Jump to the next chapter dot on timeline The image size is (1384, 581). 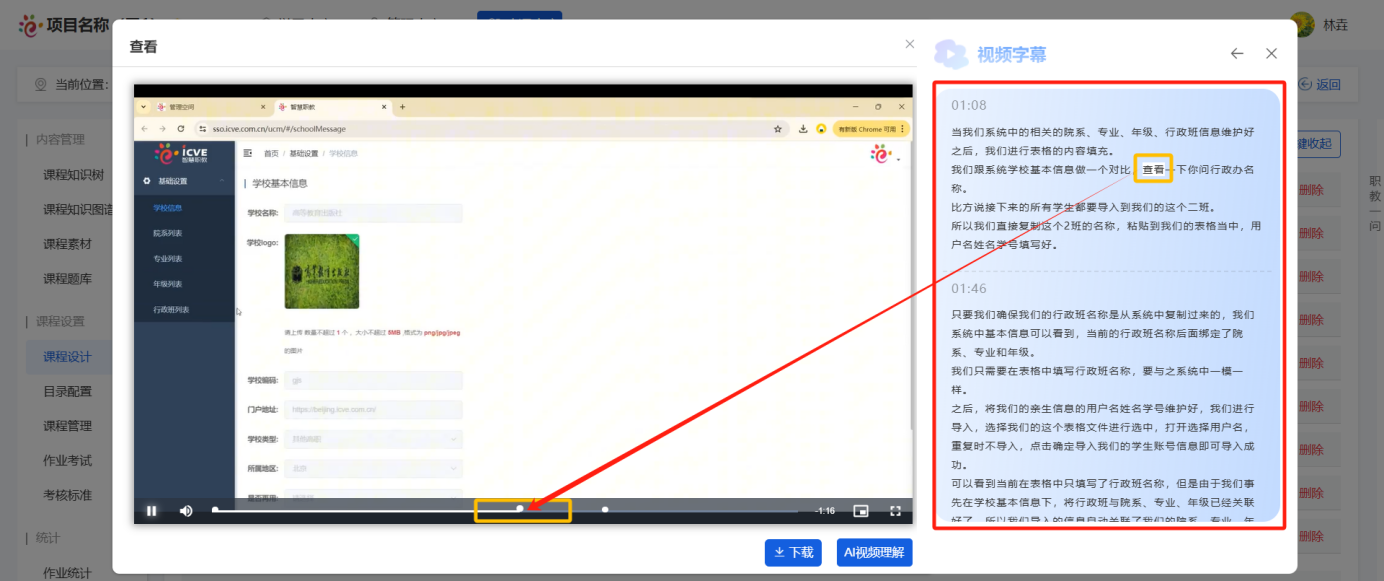tap(605, 509)
